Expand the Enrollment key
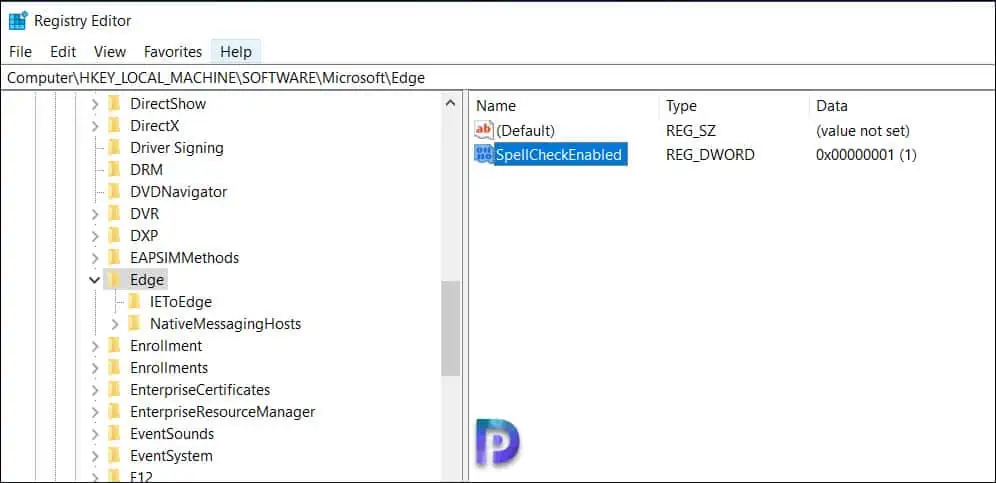This screenshot has height=483, width=996. (95, 346)
